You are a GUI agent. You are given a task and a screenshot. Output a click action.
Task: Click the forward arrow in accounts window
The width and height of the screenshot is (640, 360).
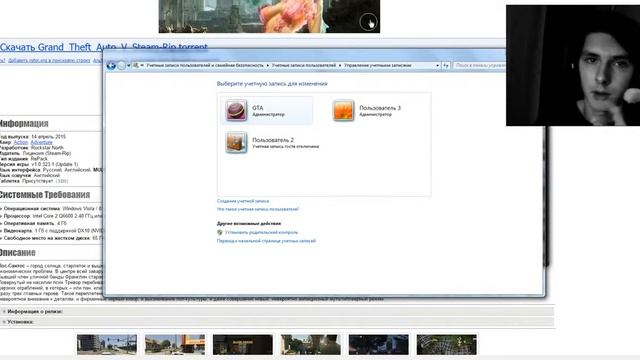(122, 65)
